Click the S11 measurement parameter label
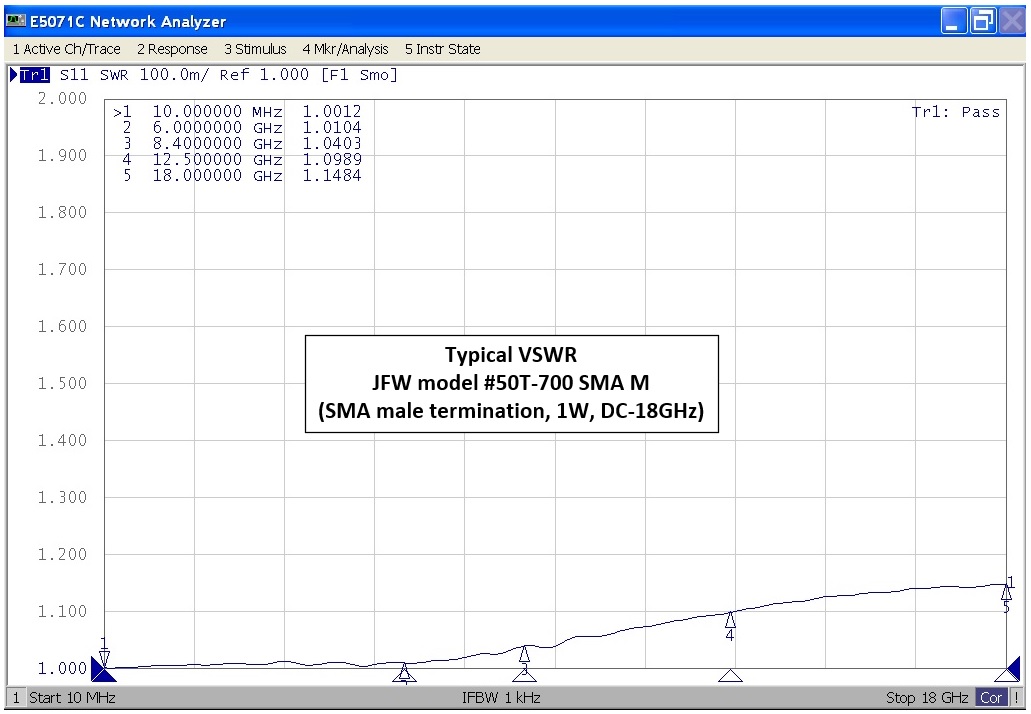 pos(74,75)
